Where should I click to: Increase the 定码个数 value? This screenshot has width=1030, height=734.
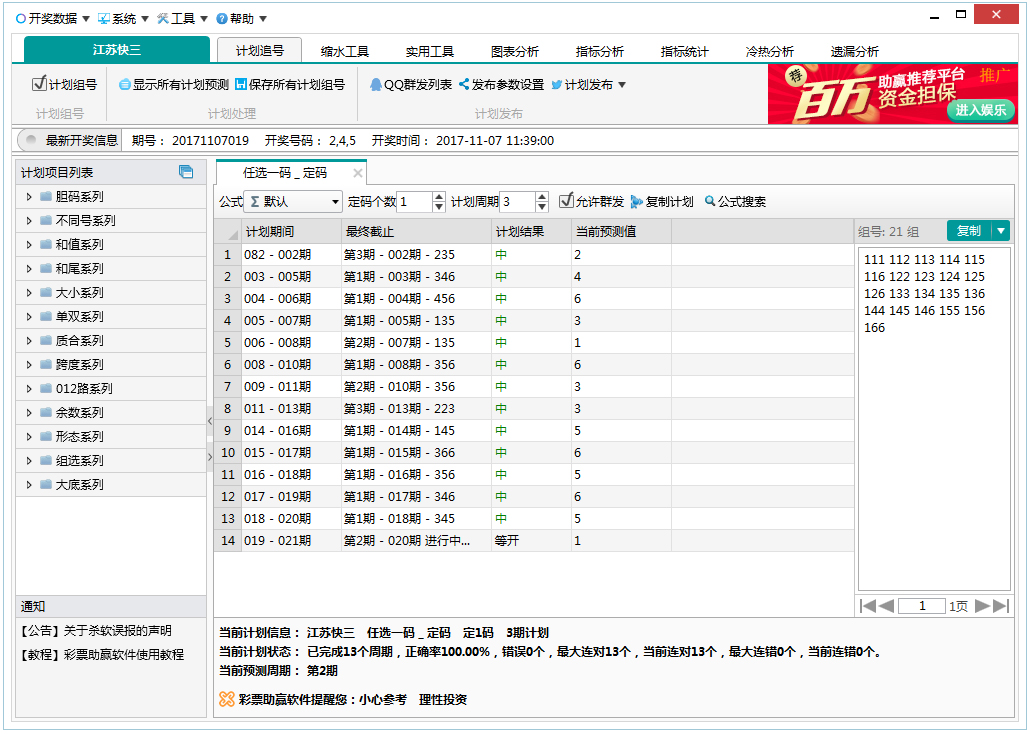[439, 197]
